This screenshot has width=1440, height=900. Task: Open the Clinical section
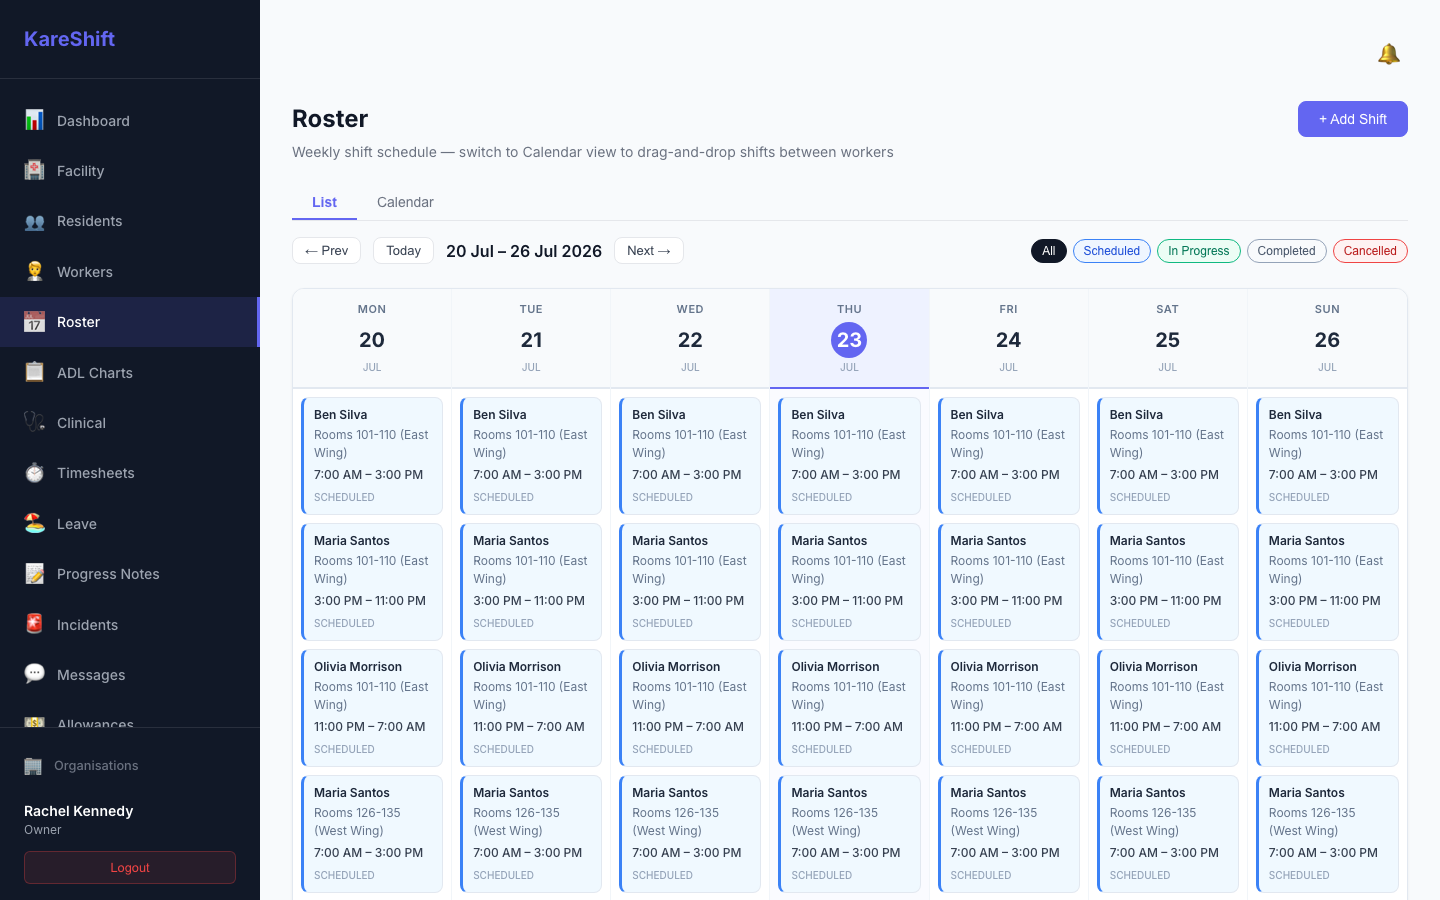pos(130,423)
